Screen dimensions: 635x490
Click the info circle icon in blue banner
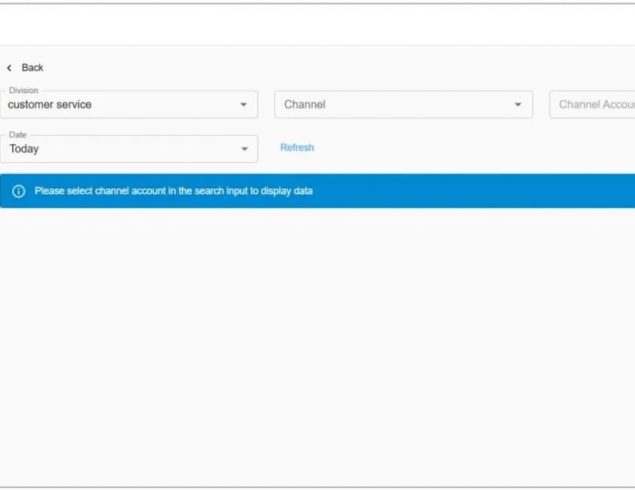point(18,191)
